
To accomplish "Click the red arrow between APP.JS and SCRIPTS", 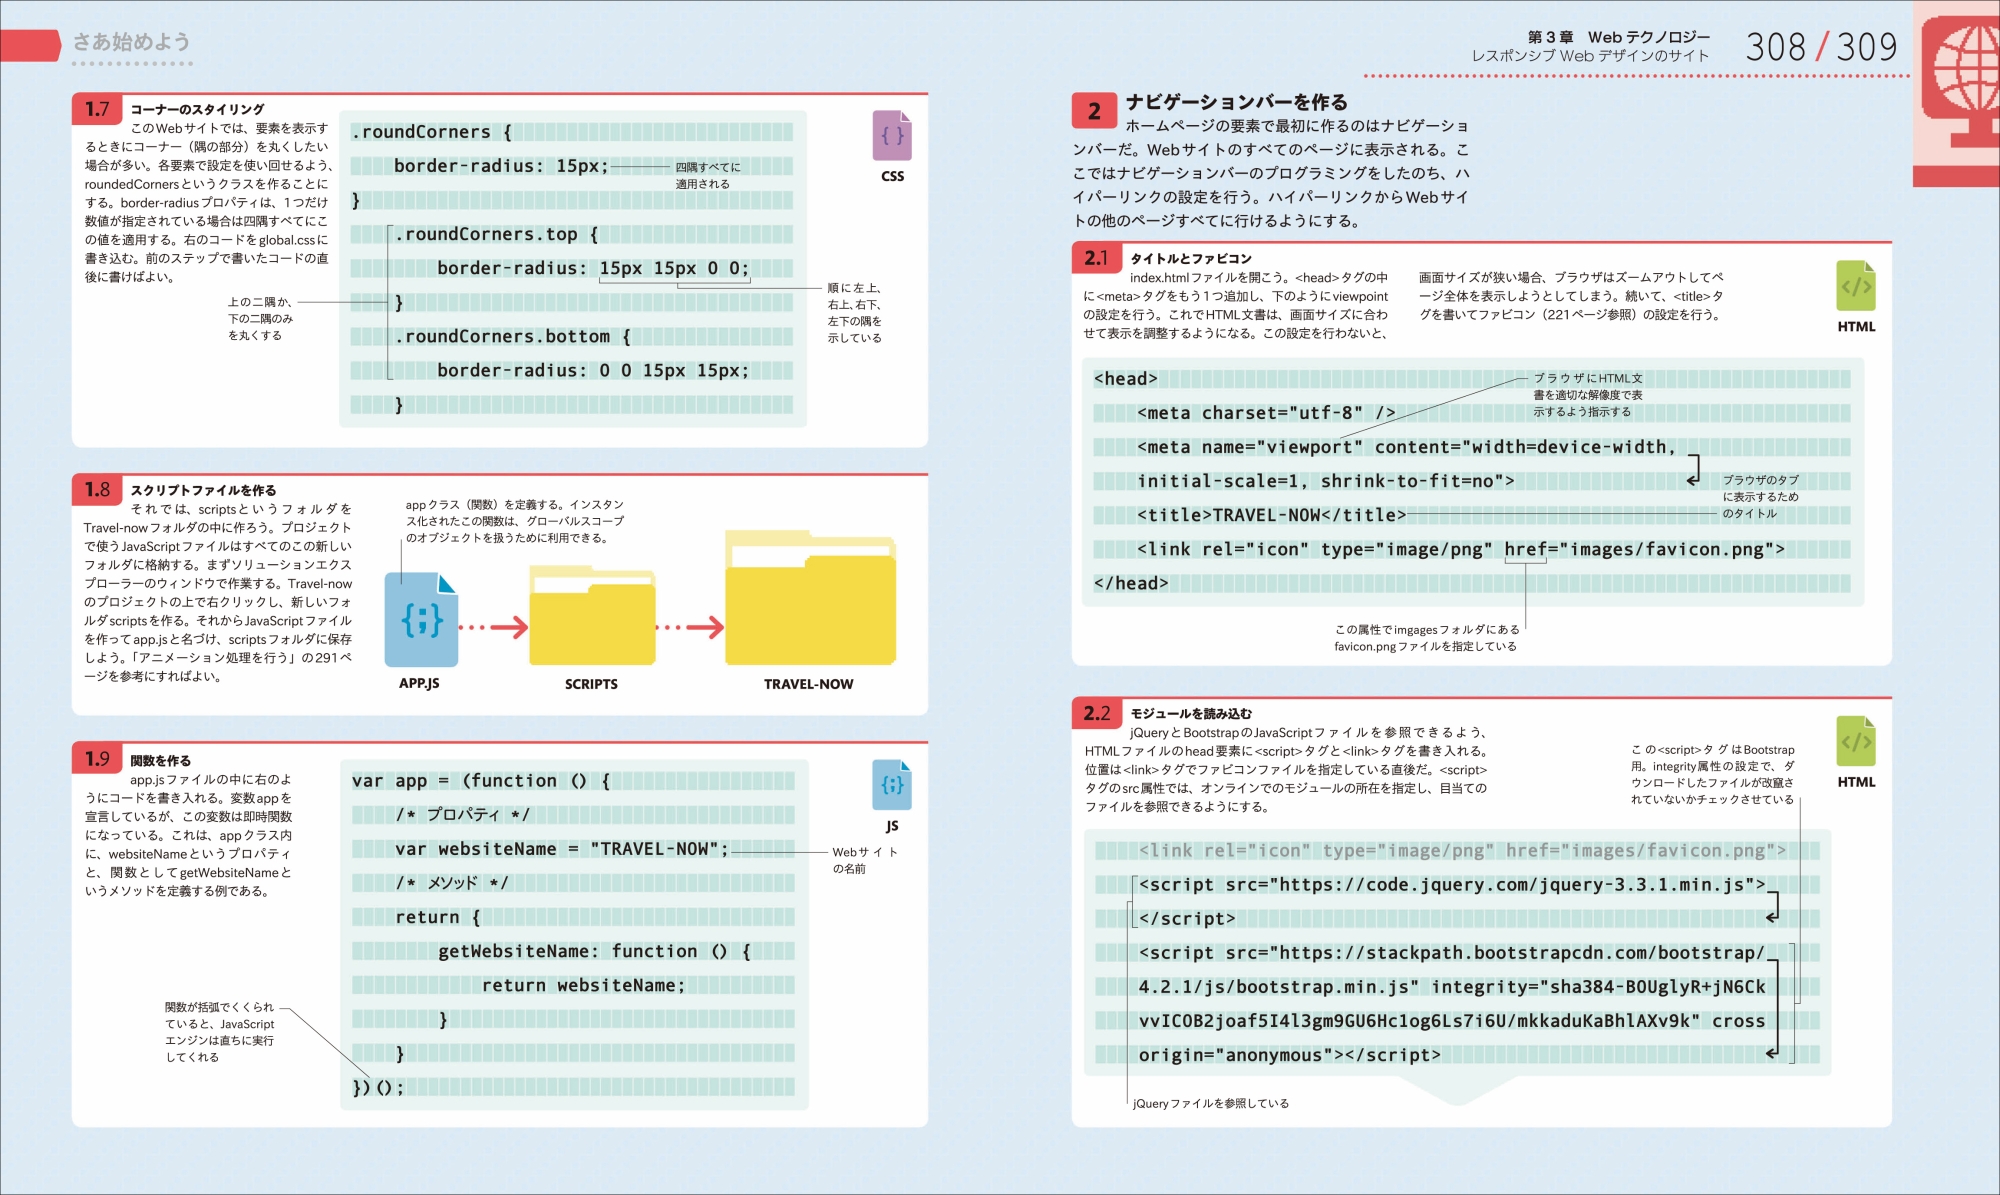I will click(x=493, y=628).
